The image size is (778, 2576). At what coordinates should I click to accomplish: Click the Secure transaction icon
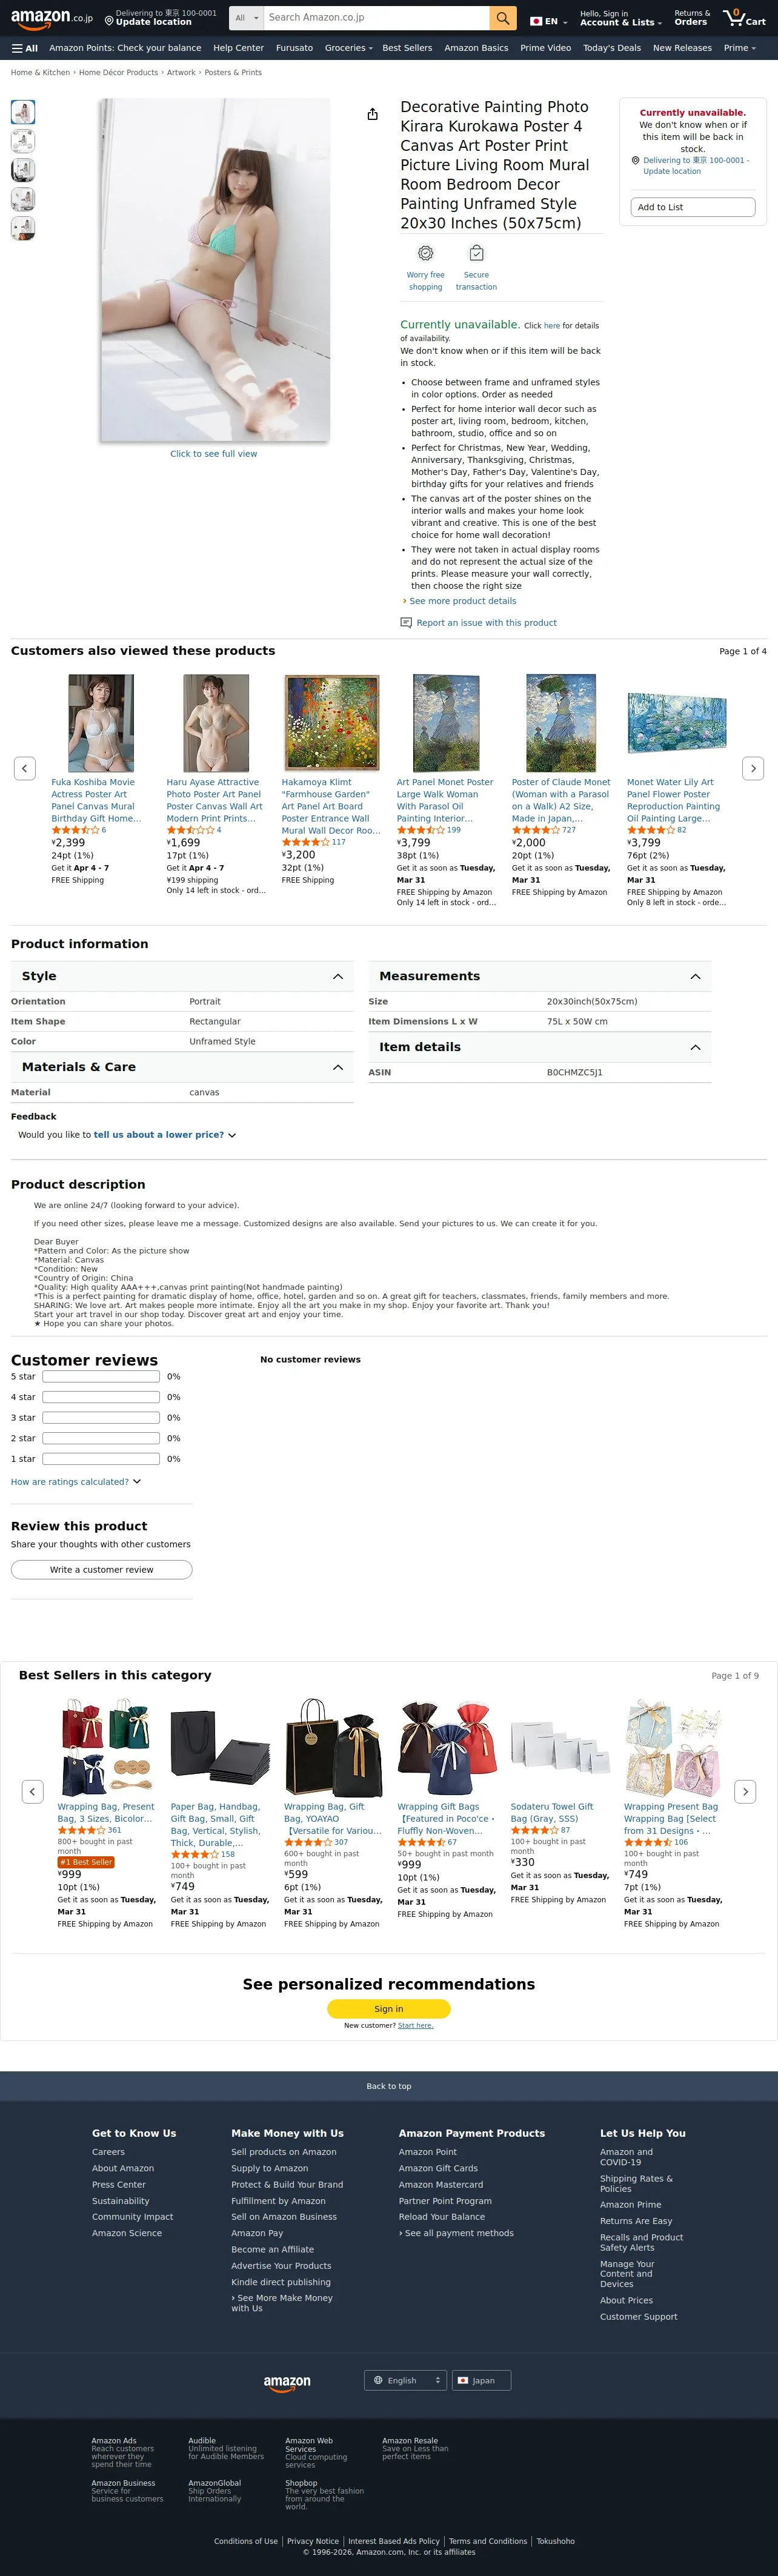(x=476, y=253)
